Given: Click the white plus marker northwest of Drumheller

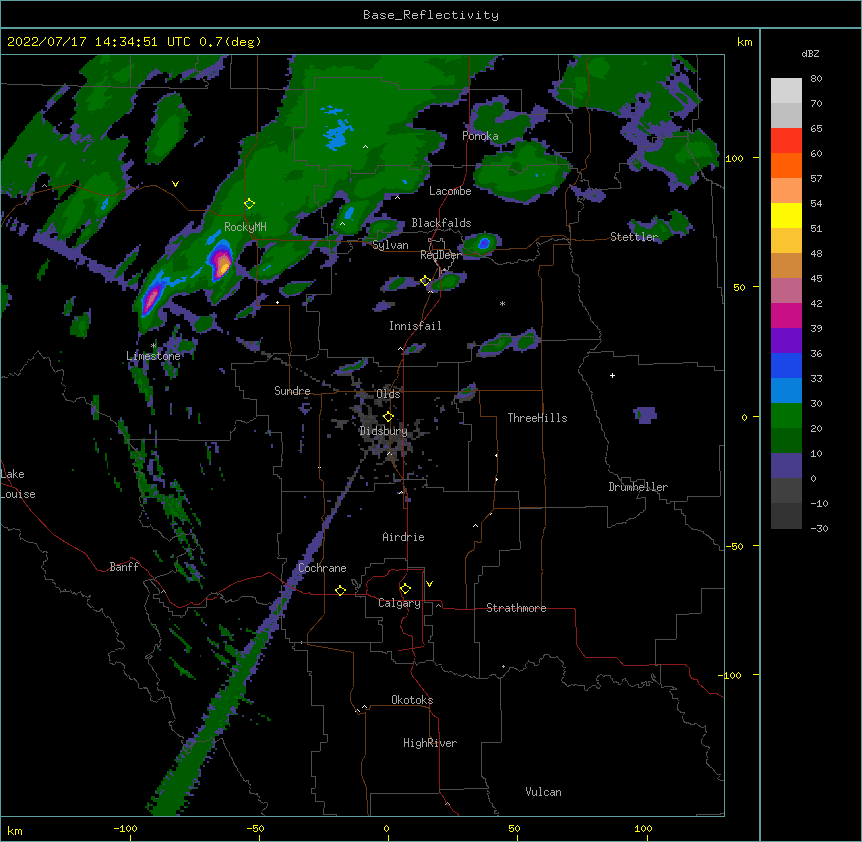Looking at the screenshot, I should [612, 375].
